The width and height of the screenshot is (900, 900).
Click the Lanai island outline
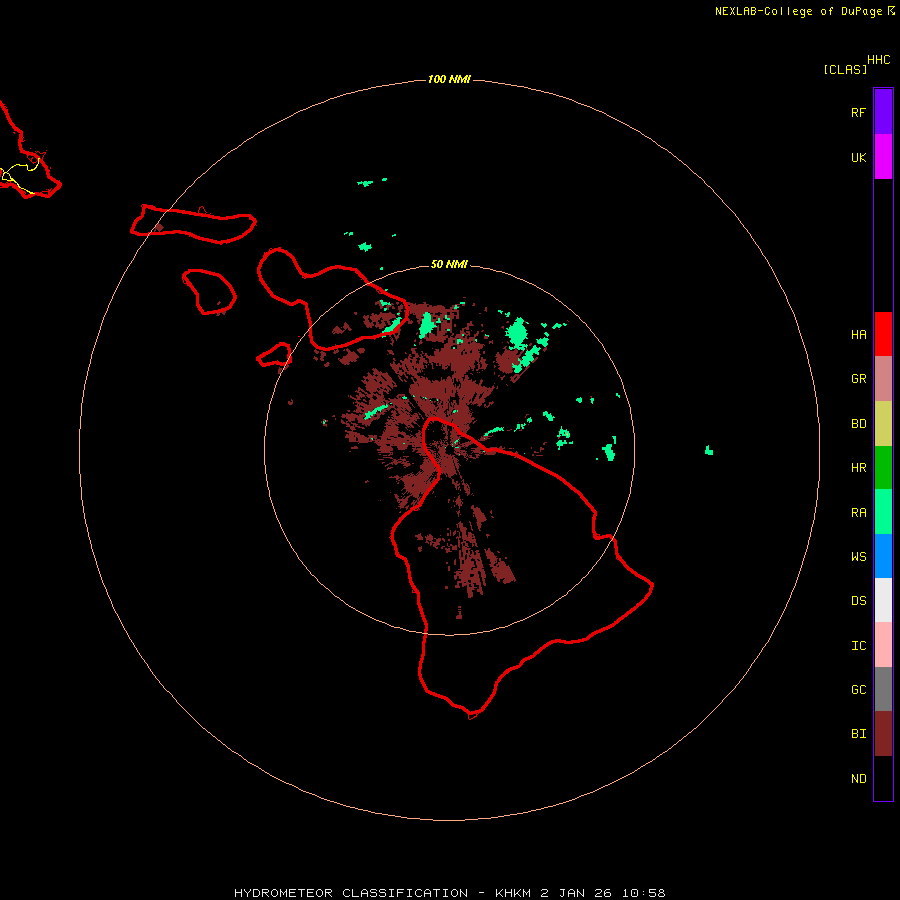coord(209,292)
